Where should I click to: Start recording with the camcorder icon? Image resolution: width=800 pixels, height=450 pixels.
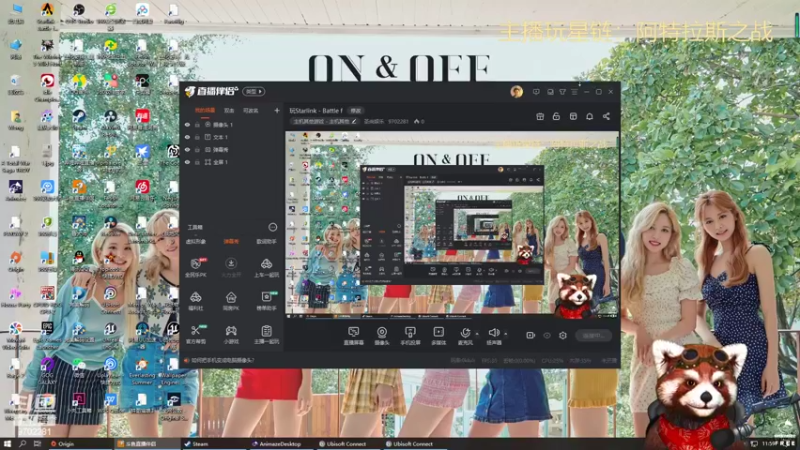tap(530, 335)
